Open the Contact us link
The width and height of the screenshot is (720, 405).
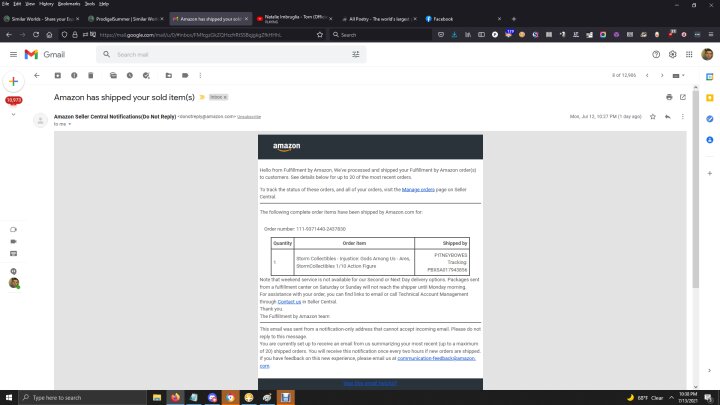pos(289,302)
